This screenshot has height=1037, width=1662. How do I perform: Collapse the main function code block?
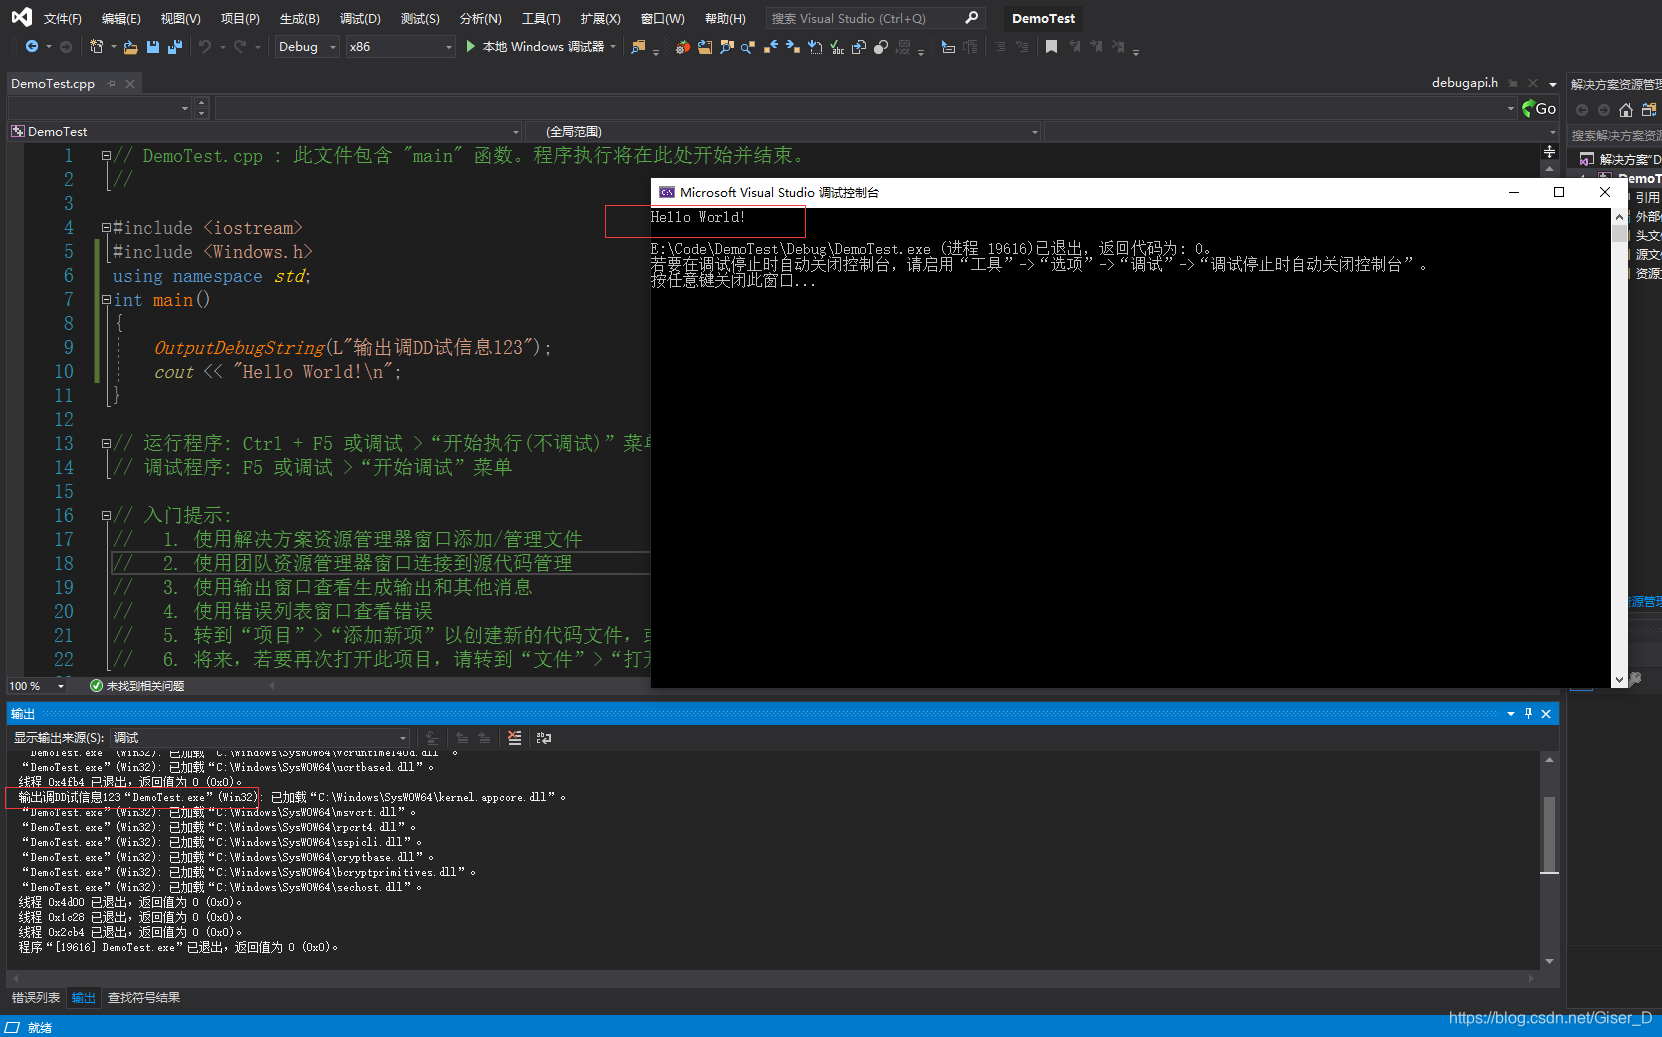point(106,300)
